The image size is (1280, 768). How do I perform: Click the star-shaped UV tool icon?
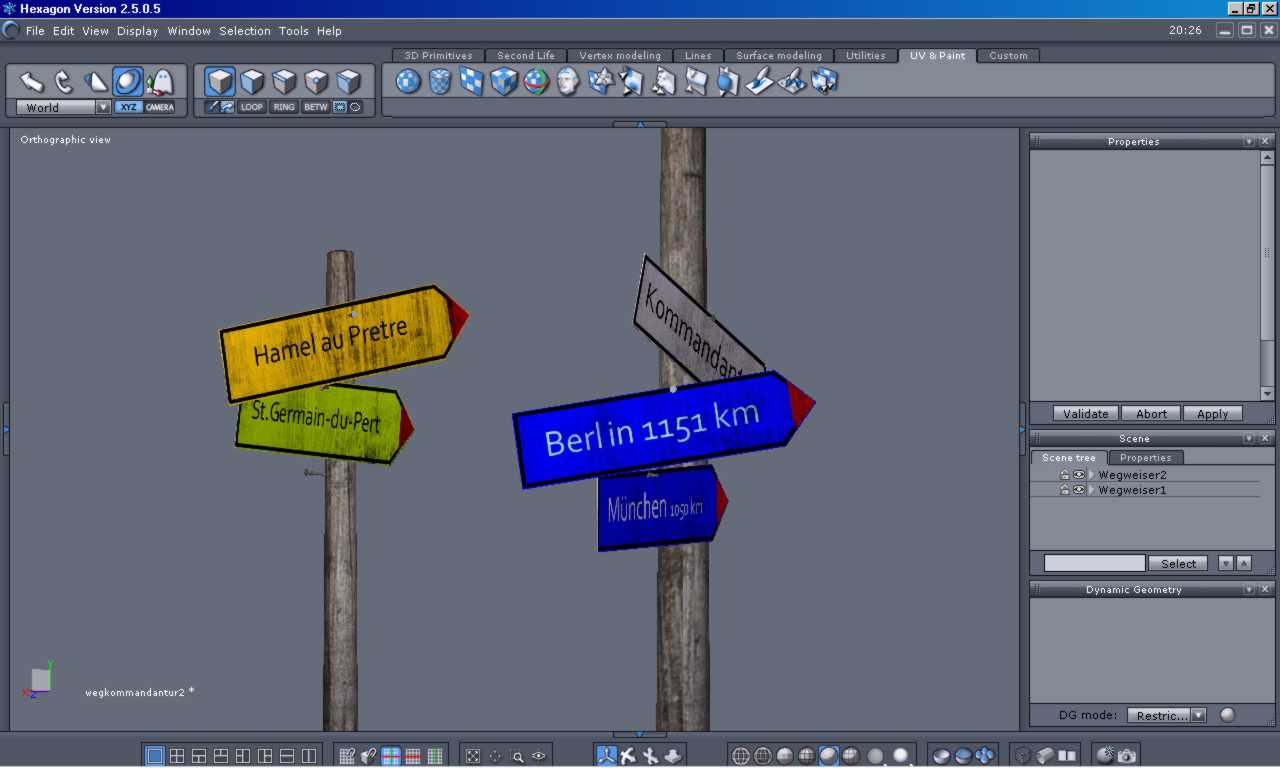[x=600, y=81]
